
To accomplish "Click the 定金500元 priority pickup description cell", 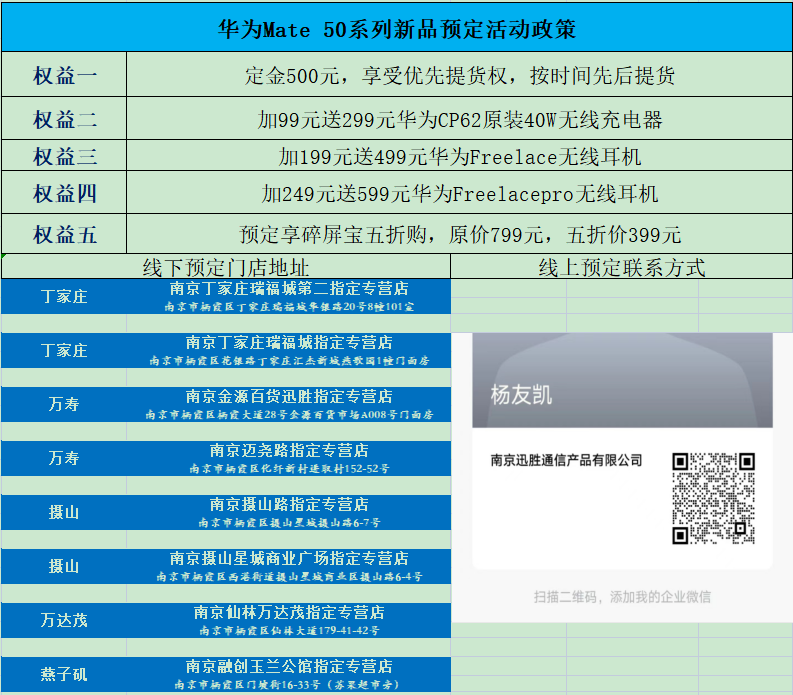I will click(459, 76).
